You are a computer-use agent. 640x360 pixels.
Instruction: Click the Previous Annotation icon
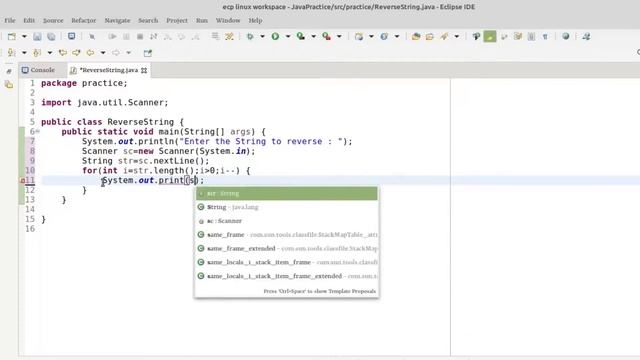[37, 53]
